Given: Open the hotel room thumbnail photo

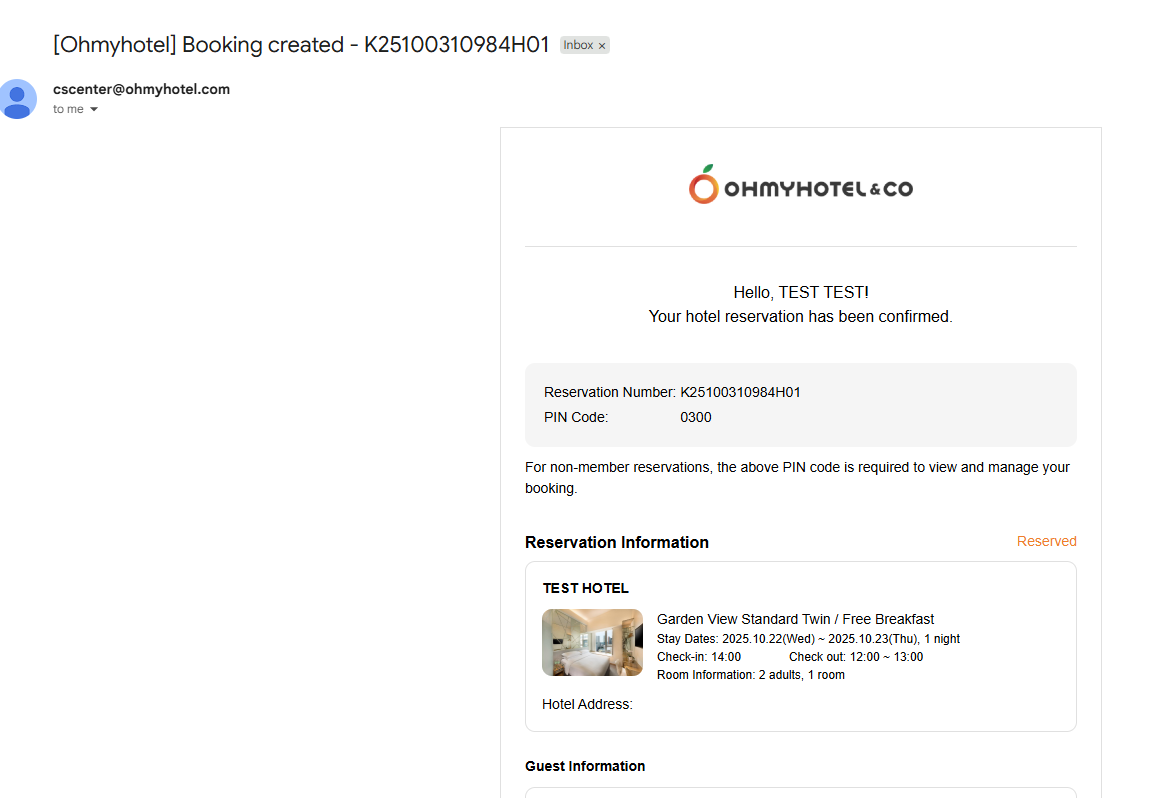Looking at the screenshot, I should (592, 643).
